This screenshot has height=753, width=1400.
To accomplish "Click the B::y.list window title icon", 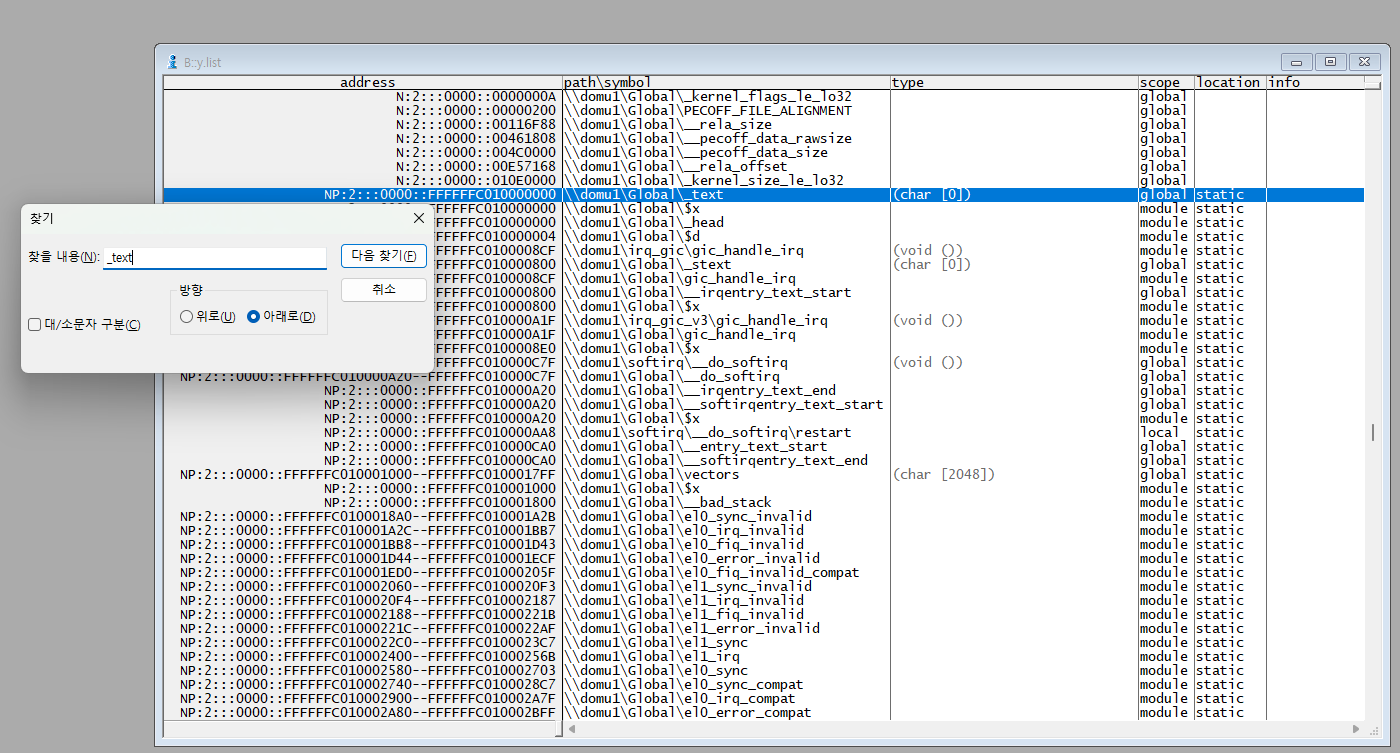I will pyautogui.click(x=172, y=62).
